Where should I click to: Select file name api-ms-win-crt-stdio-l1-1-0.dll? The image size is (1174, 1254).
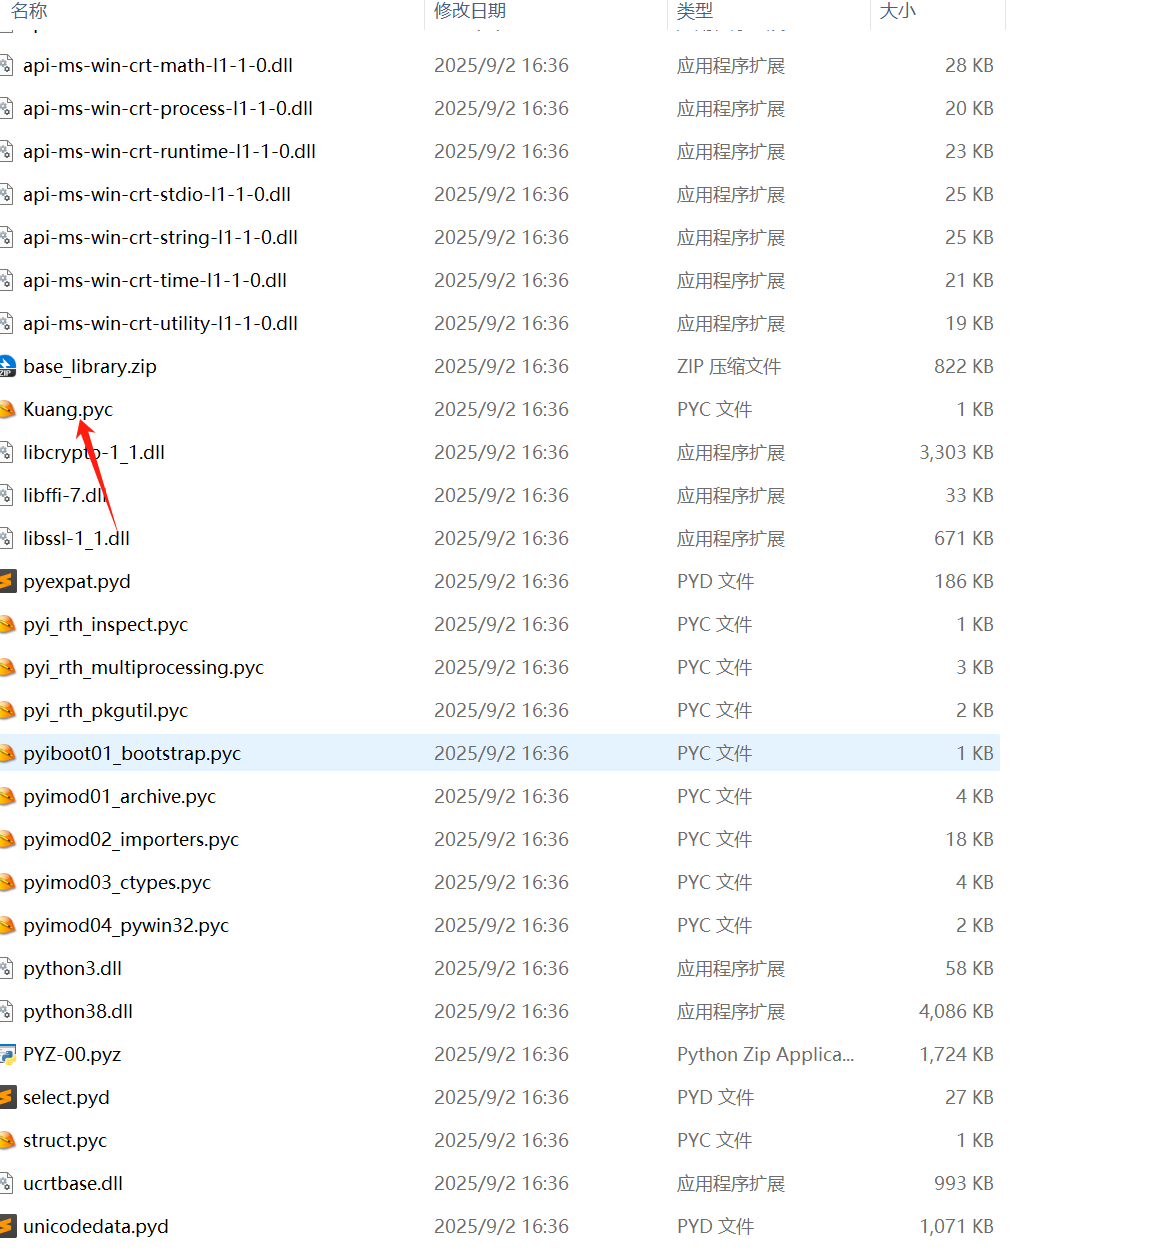157,195
